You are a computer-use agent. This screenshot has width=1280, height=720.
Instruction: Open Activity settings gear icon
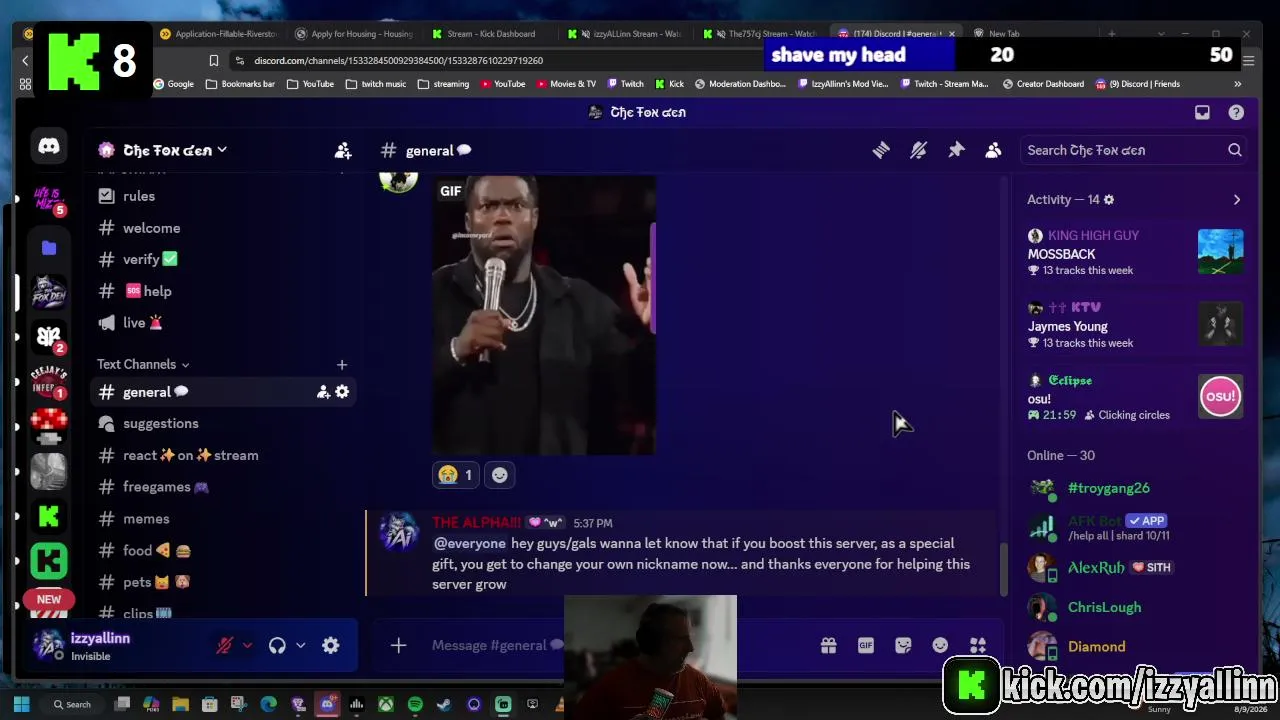tap(1108, 200)
